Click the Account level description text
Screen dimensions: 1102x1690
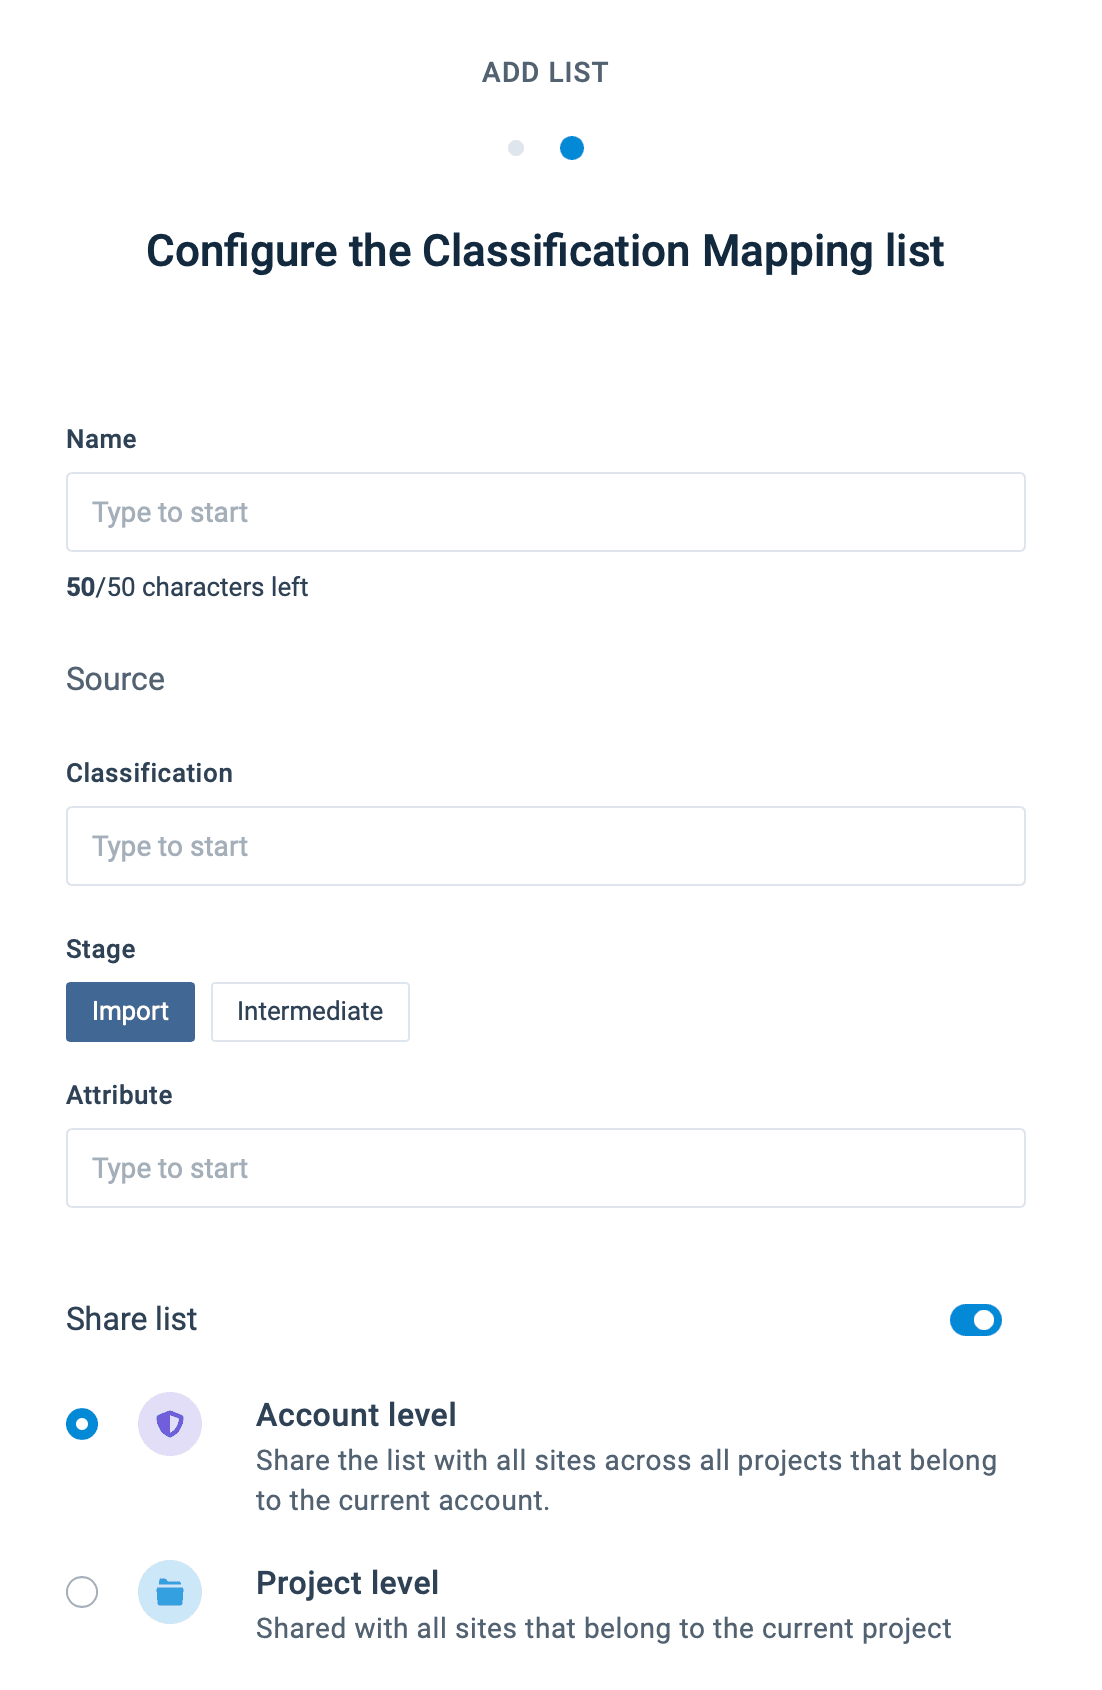click(x=626, y=1480)
